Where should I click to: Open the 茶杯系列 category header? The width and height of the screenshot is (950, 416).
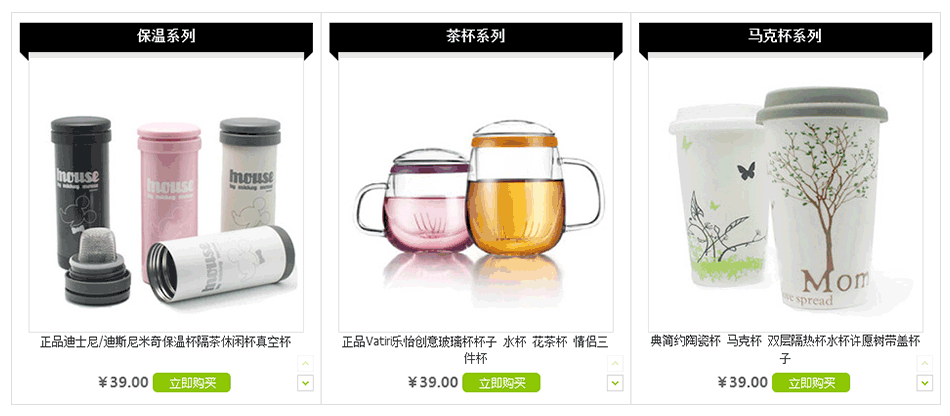click(476, 36)
